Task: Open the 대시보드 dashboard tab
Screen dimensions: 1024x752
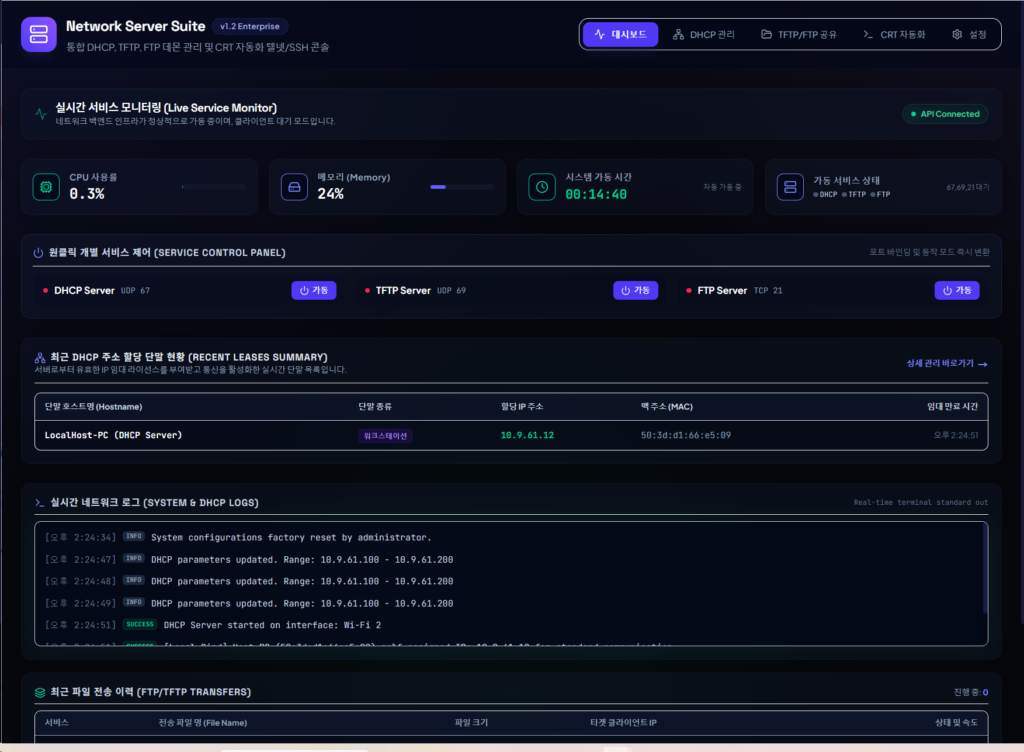Action: [620, 35]
